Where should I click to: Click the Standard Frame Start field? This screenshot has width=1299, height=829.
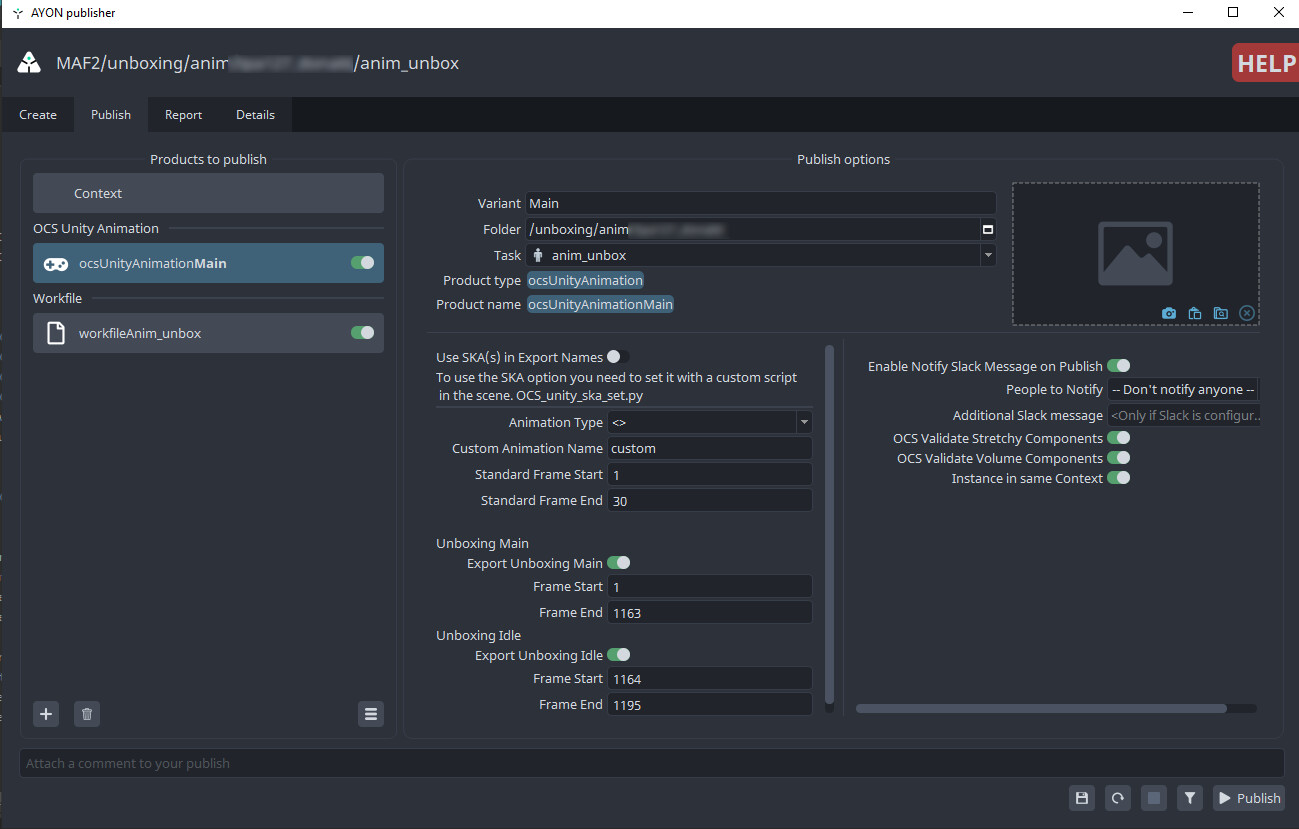coord(709,474)
